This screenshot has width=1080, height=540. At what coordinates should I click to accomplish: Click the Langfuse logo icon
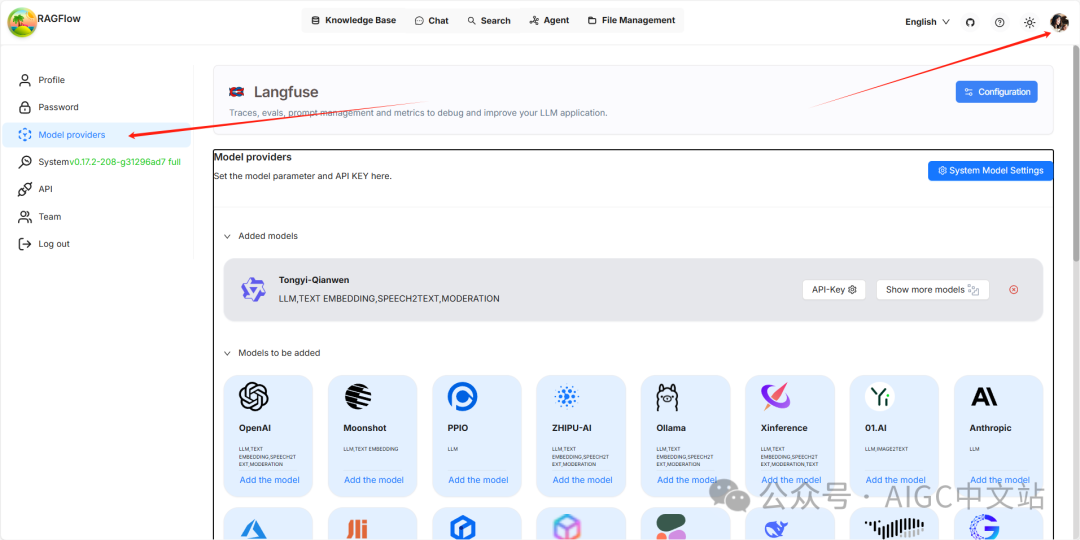click(236, 92)
